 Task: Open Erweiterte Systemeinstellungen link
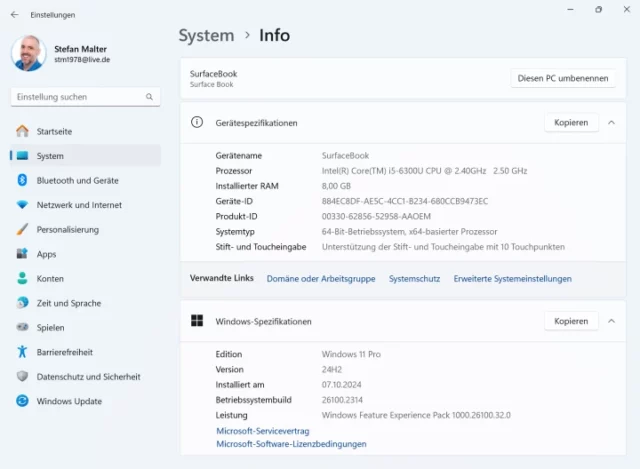513,279
